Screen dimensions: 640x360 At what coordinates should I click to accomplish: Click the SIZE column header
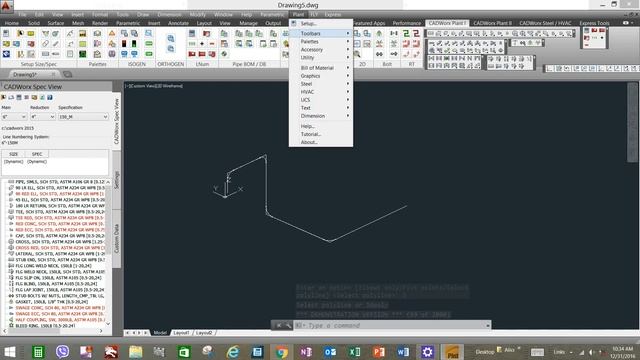pyautogui.click(x=13, y=154)
